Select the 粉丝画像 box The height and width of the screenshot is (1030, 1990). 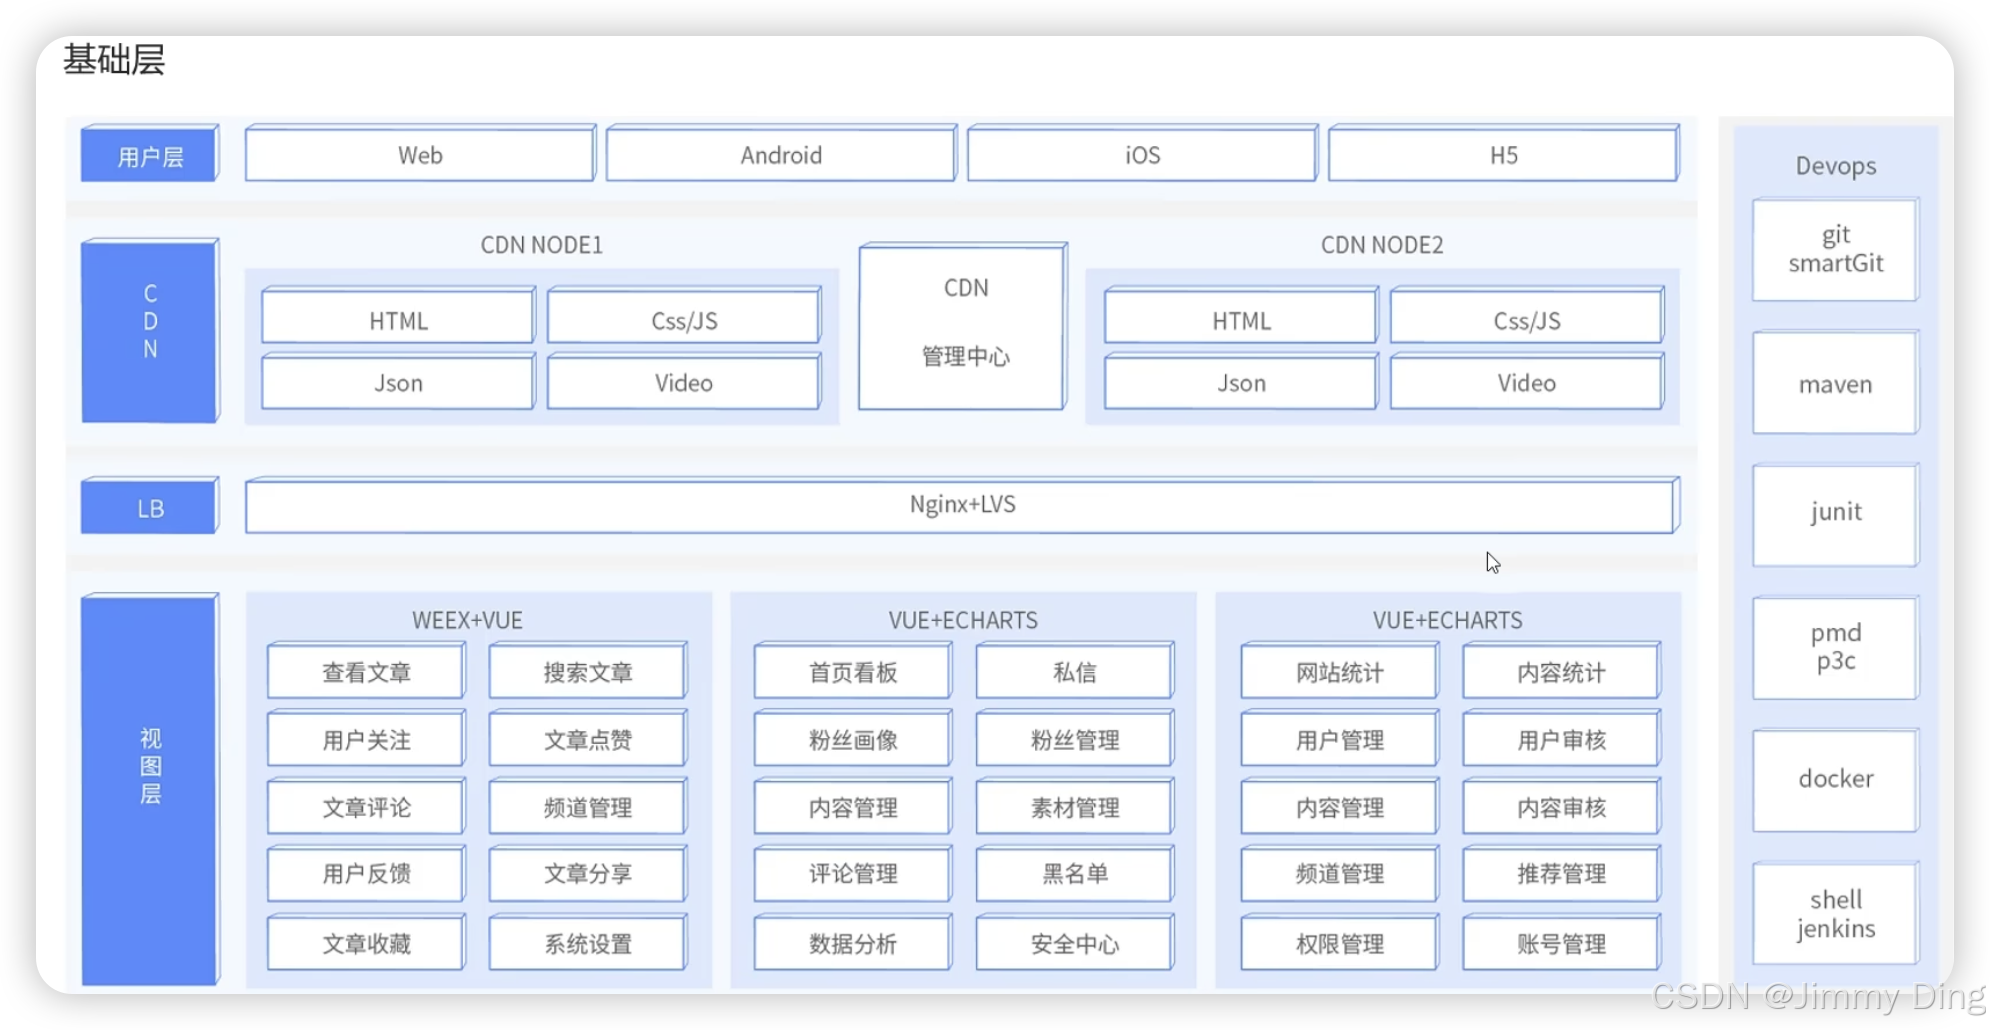pyautogui.click(x=853, y=738)
